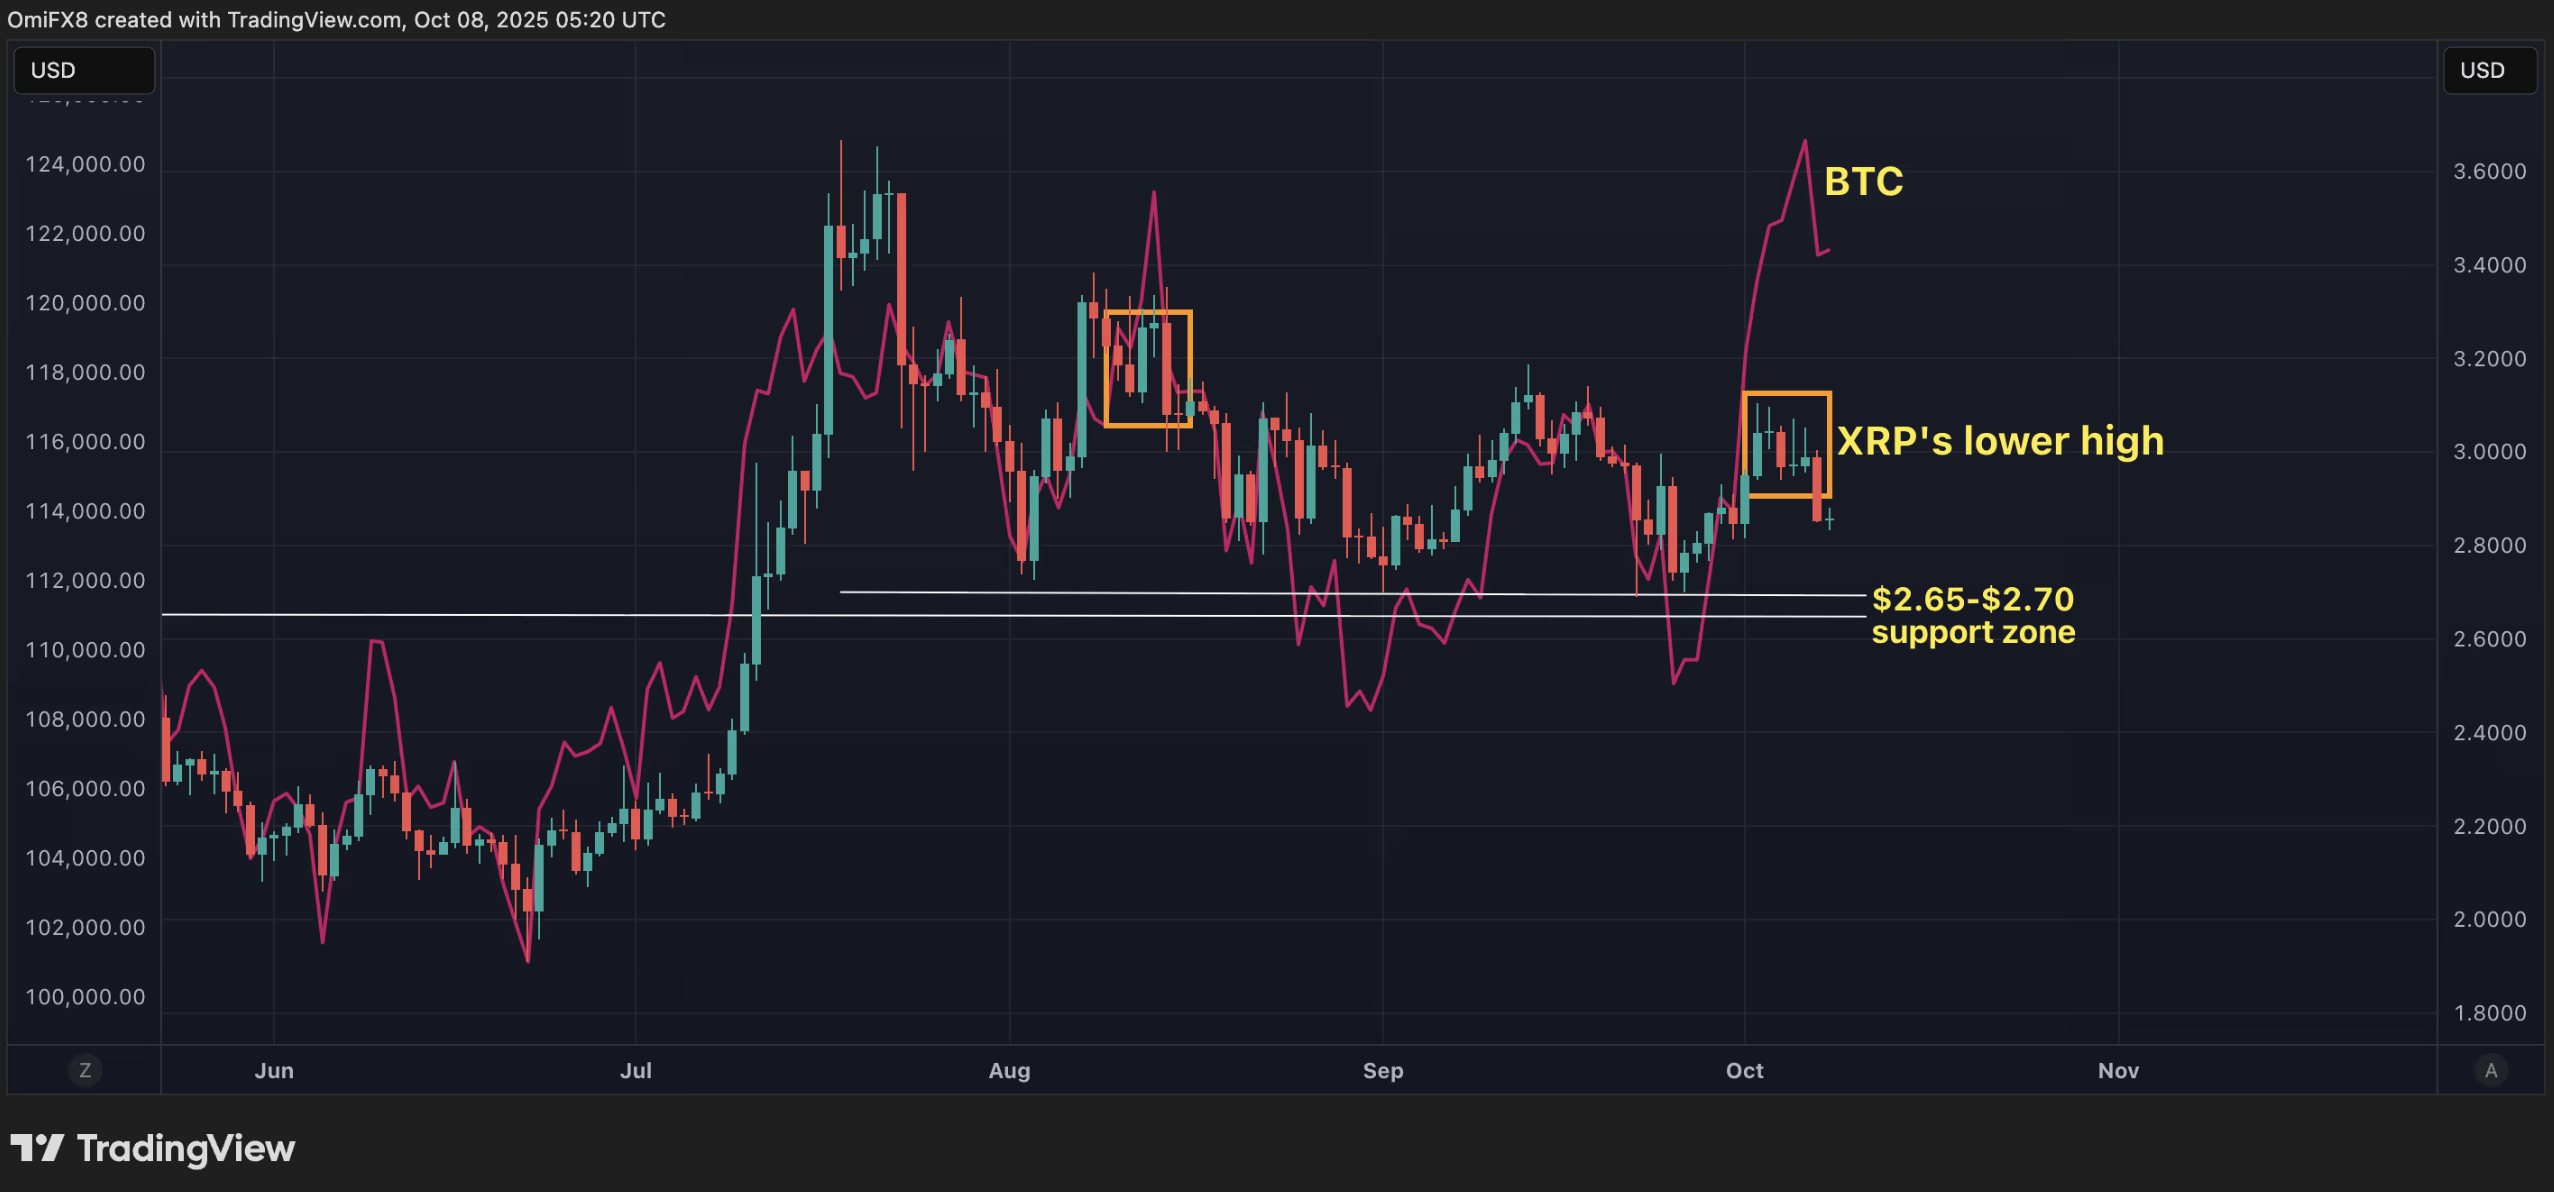The height and width of the screenshot is (1192, 2554).
Task: Open the left USD currency selector
Action: click(84, 70)
